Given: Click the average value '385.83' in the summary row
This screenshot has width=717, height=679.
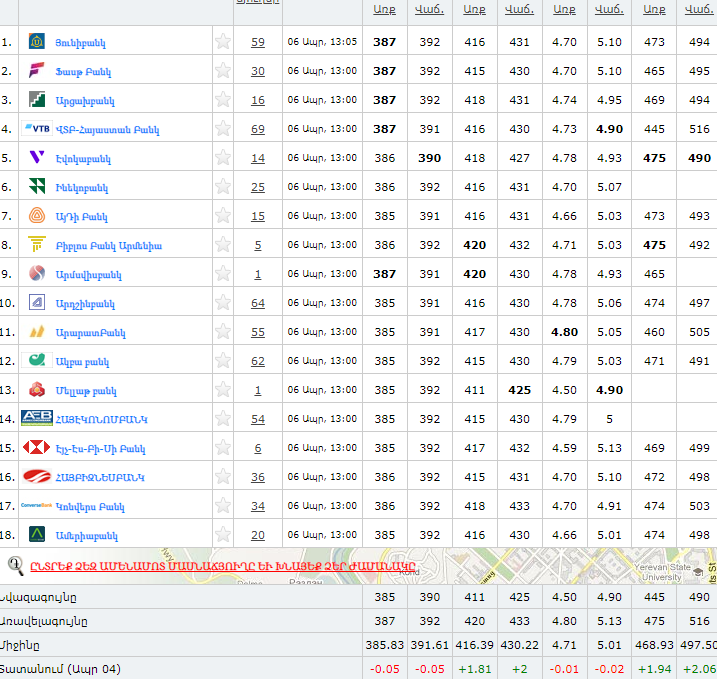Looking at the screenshot, I should (385, 645).
